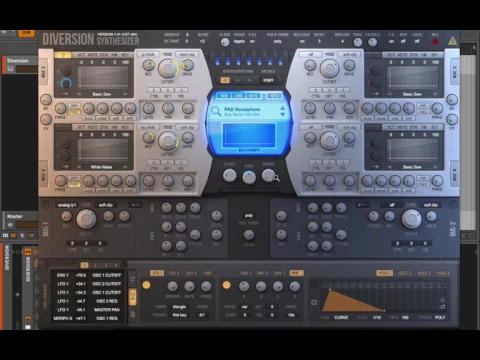Click the preset search magnifier icon
The width and height of the screenshot is (480, 360).
[216, 111]
